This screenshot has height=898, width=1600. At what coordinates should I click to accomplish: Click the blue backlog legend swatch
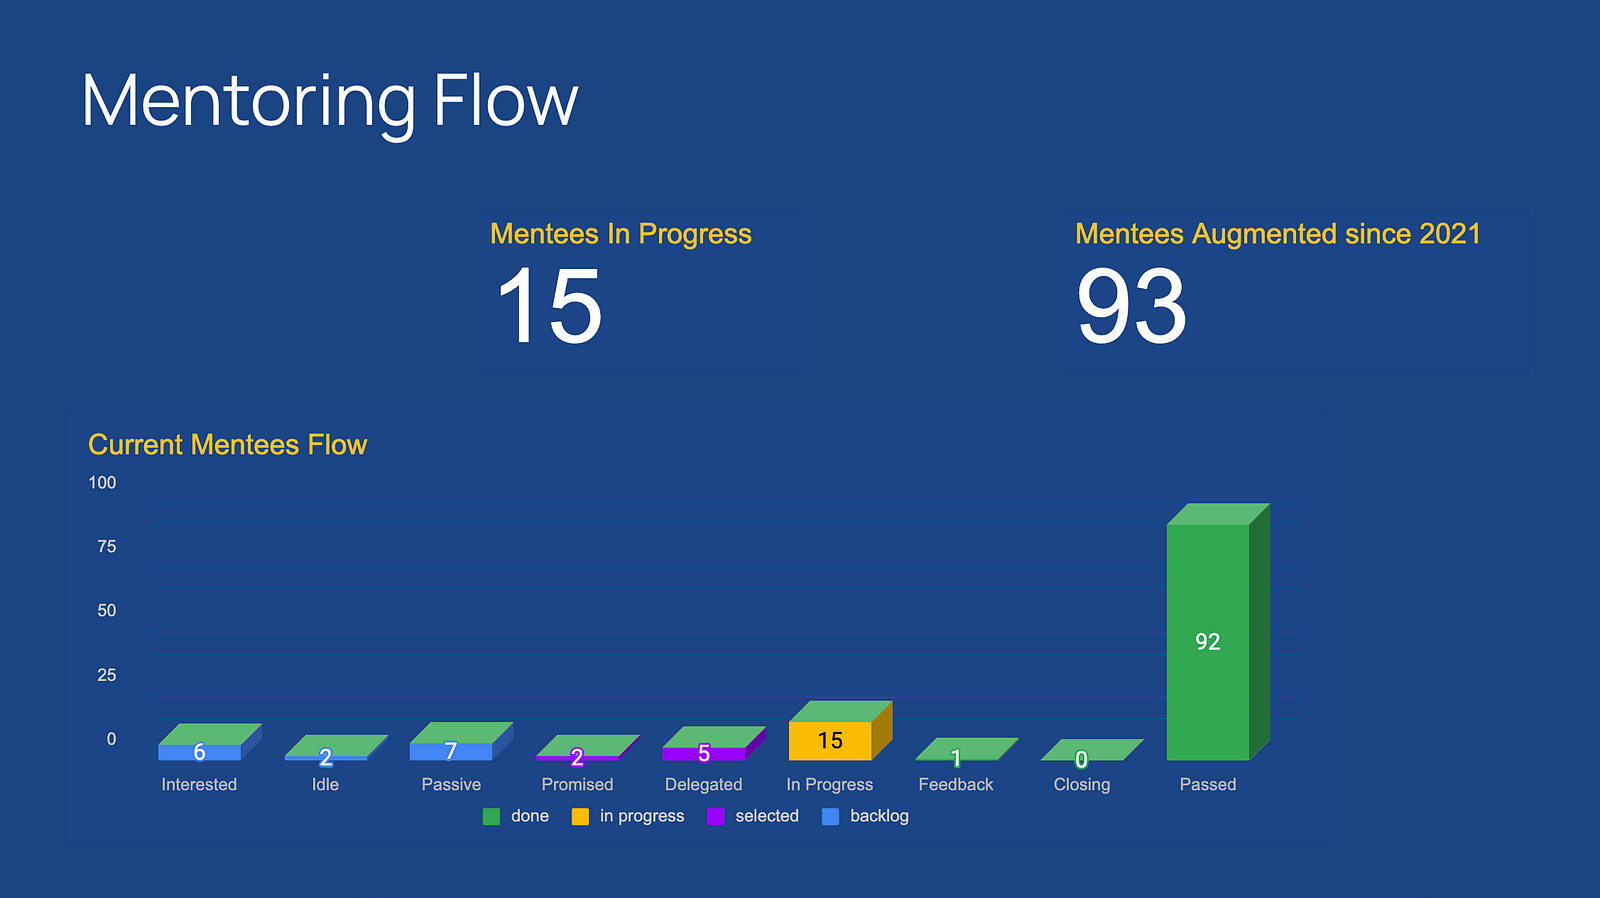click(x=830, y=816)
